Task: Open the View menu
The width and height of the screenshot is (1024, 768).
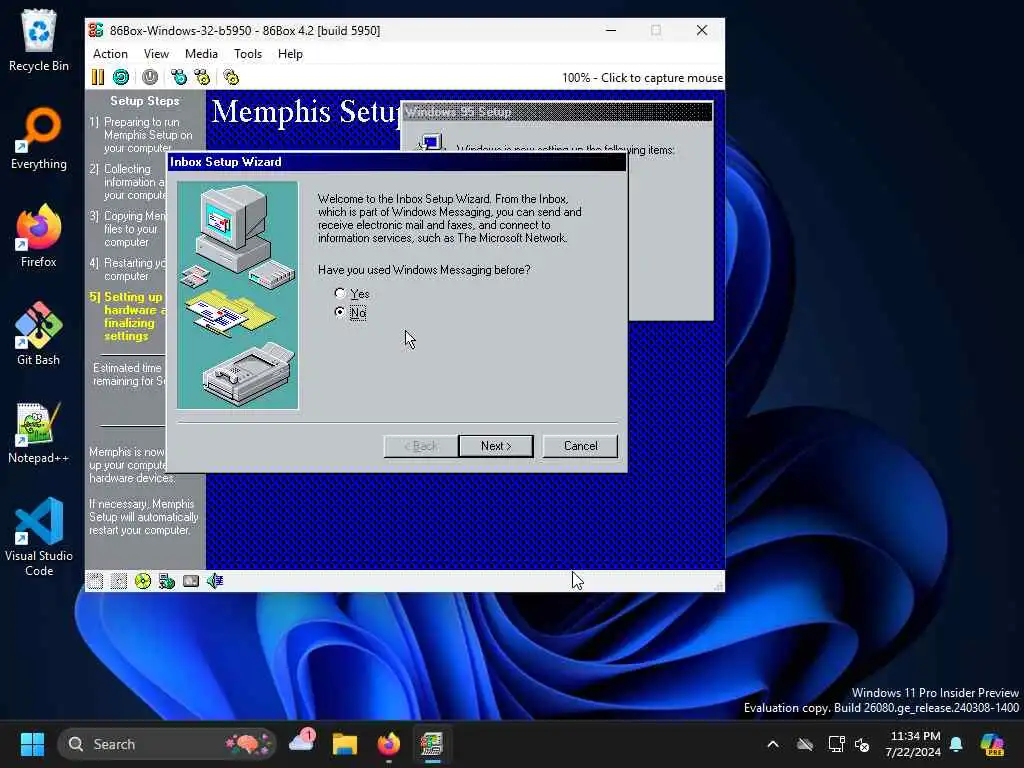Action: point(156,54)
